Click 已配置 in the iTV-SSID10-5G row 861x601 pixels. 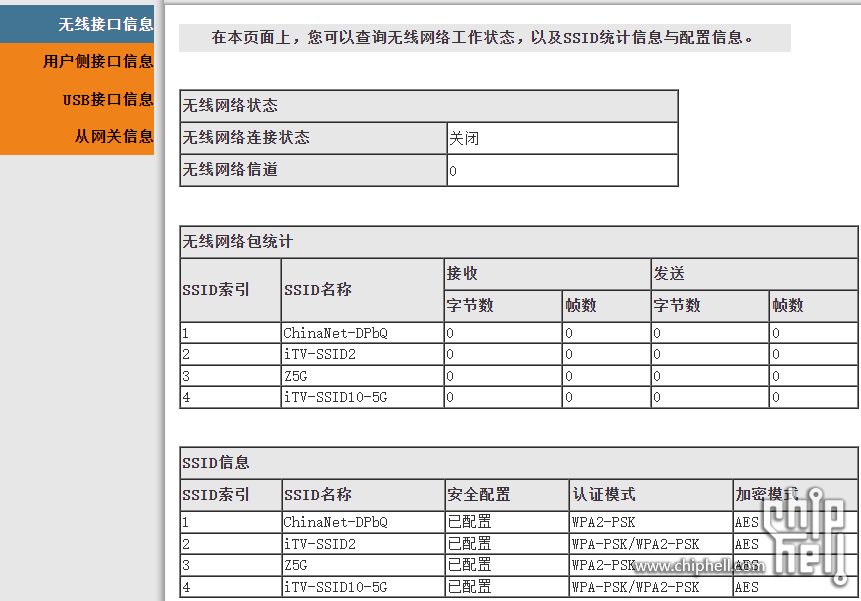click(x=469, y=587)
